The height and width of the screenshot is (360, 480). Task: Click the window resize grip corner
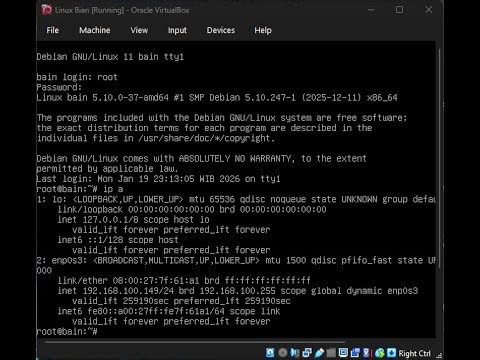(x=440, y=355)
